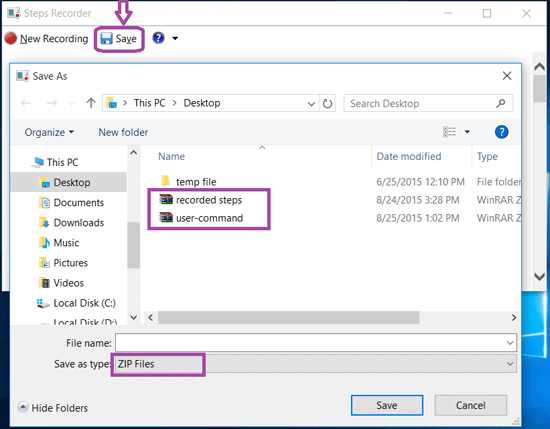Expand the help dropdown arrow in toolbar
Screen dimensions: 550x429
point(175,38)
